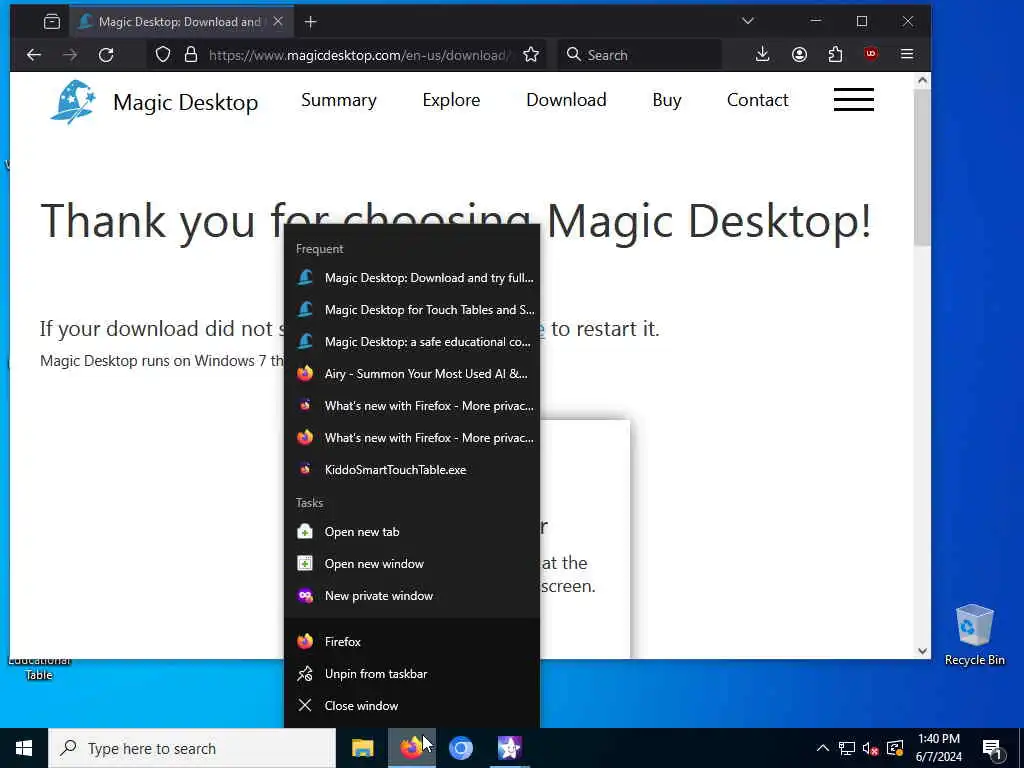Click the taskbar search box
Screen dimensions: 1024x768
point(192,748)
